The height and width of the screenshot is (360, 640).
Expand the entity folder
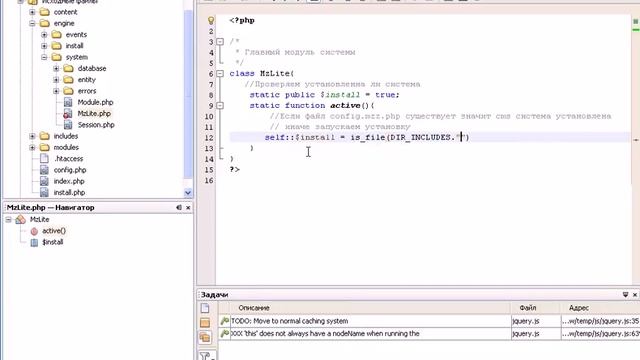(x=56, y=80)
